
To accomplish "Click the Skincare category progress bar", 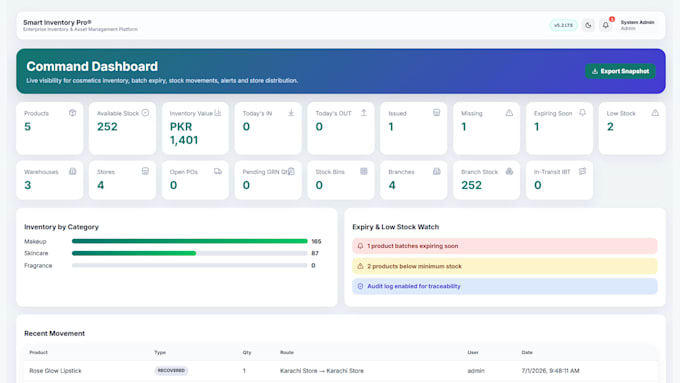I will 190,253.
